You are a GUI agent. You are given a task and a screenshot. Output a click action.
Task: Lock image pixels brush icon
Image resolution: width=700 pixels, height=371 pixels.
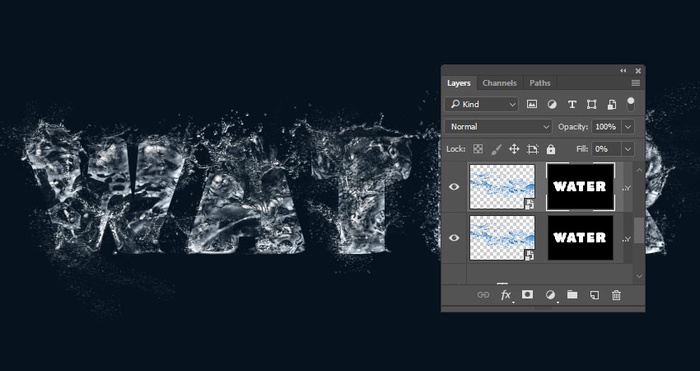[496, 149]
